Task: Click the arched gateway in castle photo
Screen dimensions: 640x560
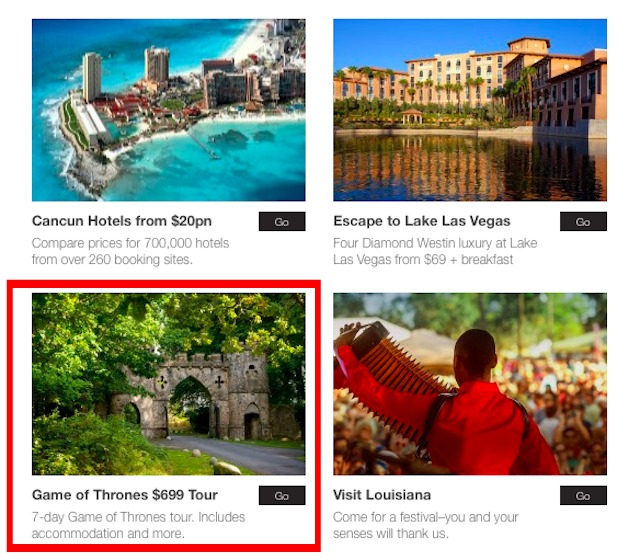Action: (192, 404)
